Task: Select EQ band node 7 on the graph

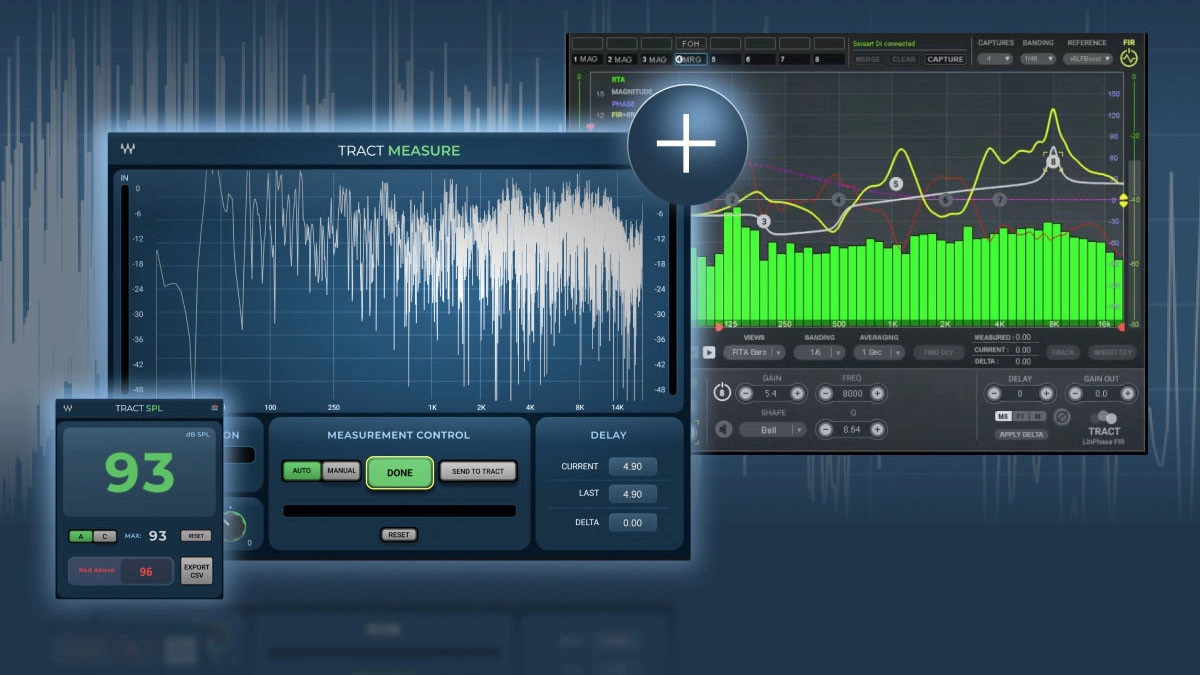Action: tap(1000, 200)
